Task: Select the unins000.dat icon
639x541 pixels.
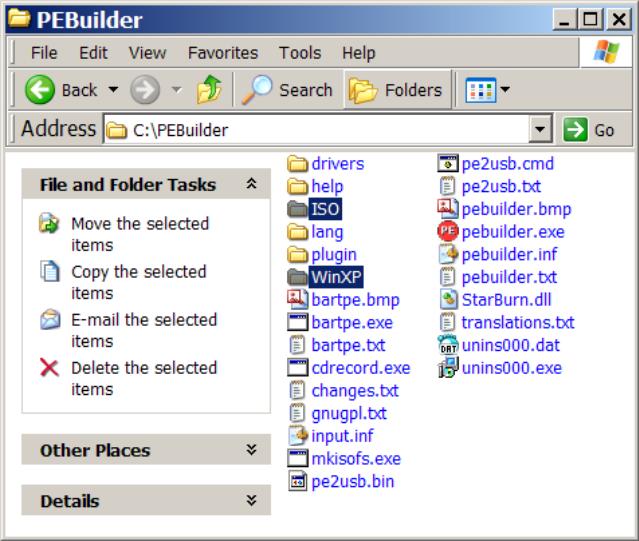Action: click(447, 345)
